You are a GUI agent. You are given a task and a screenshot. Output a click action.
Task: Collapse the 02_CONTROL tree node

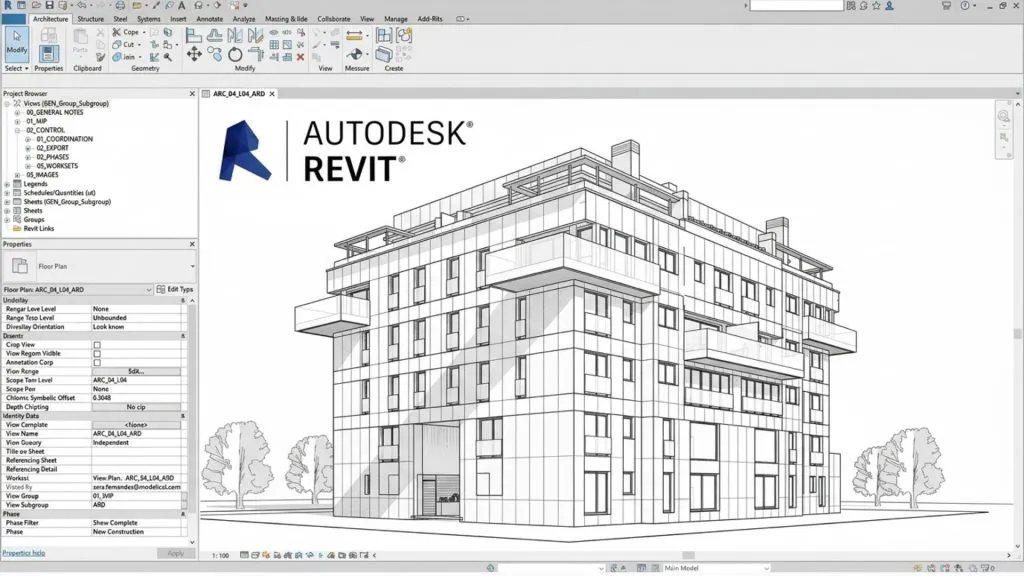18,131
